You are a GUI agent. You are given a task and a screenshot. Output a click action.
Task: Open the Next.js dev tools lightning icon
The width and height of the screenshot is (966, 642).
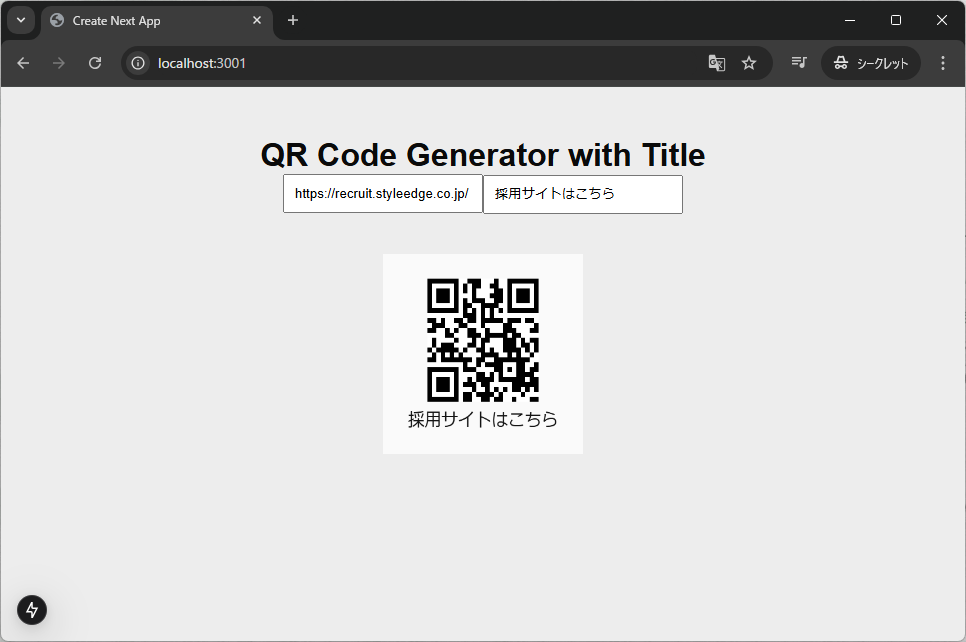point(32,610)
